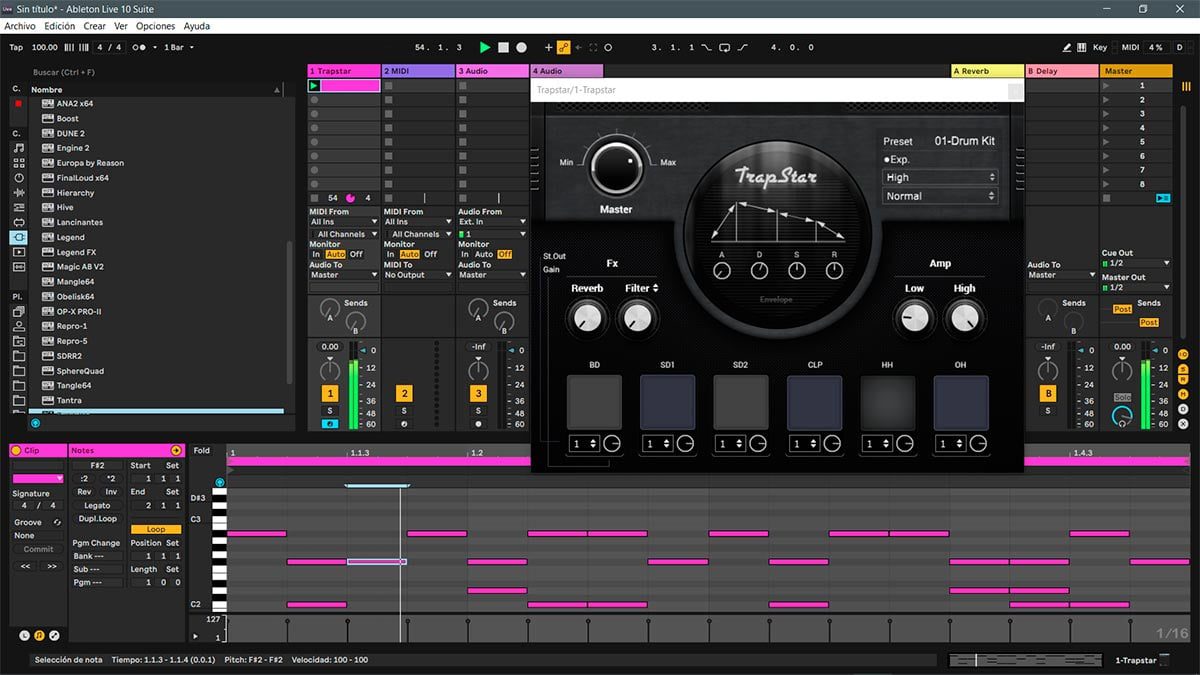Toggle clip activator next to Clip title

click(x=16, y=451)
